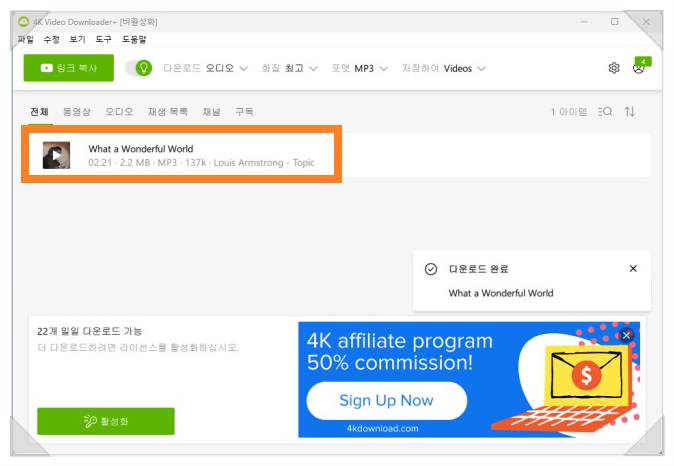Click the account icon with green badge
The height and width of the screenshot is (466, 674).
click(640, 66)
